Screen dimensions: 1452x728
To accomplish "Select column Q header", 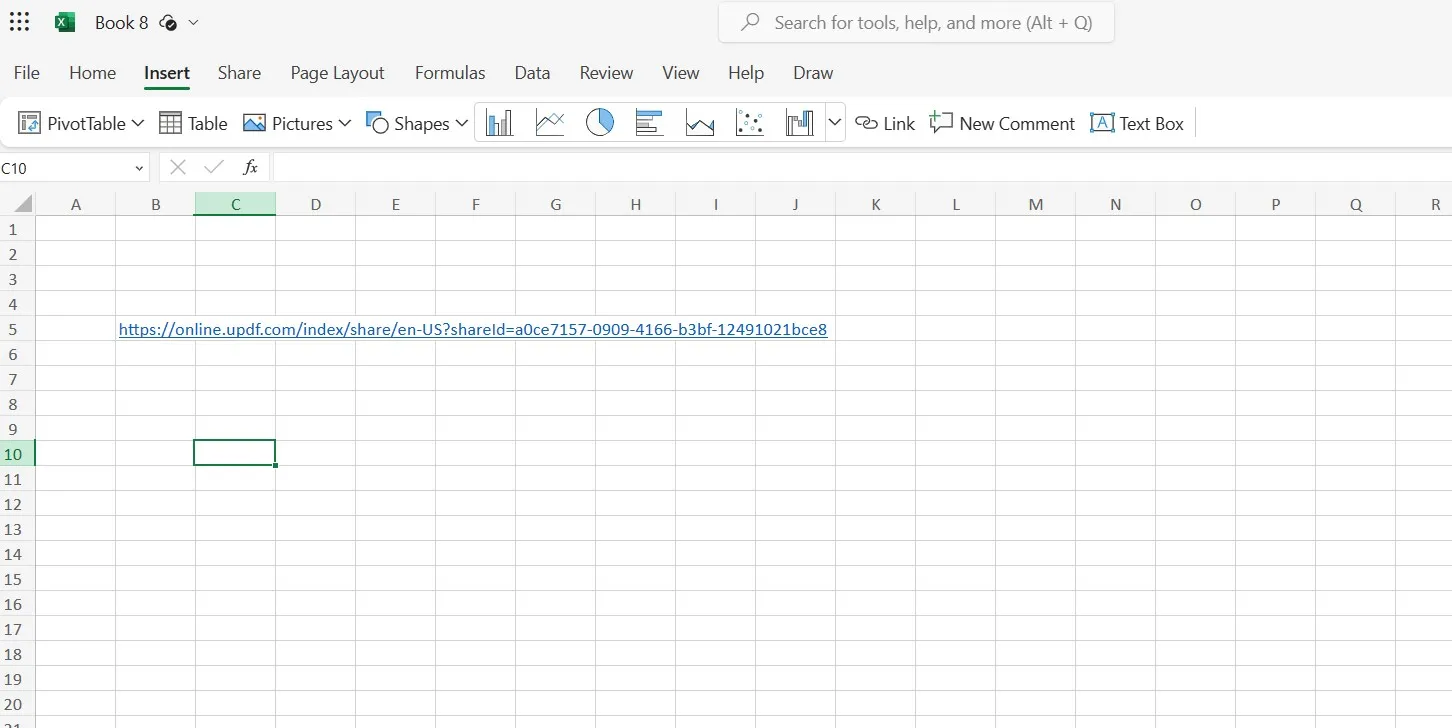I will pyautogui.click(x=1355, y=204).
